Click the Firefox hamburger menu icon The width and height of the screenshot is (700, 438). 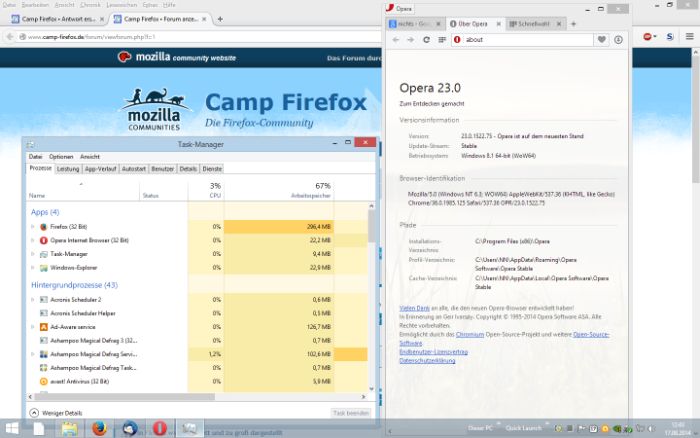click(x=688, y=37)
